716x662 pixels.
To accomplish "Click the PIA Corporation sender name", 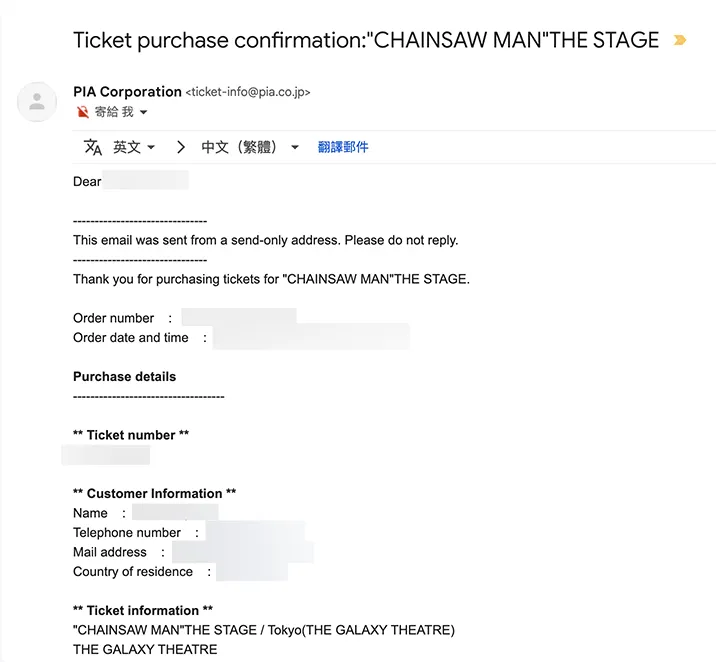I will coord(127,92).
